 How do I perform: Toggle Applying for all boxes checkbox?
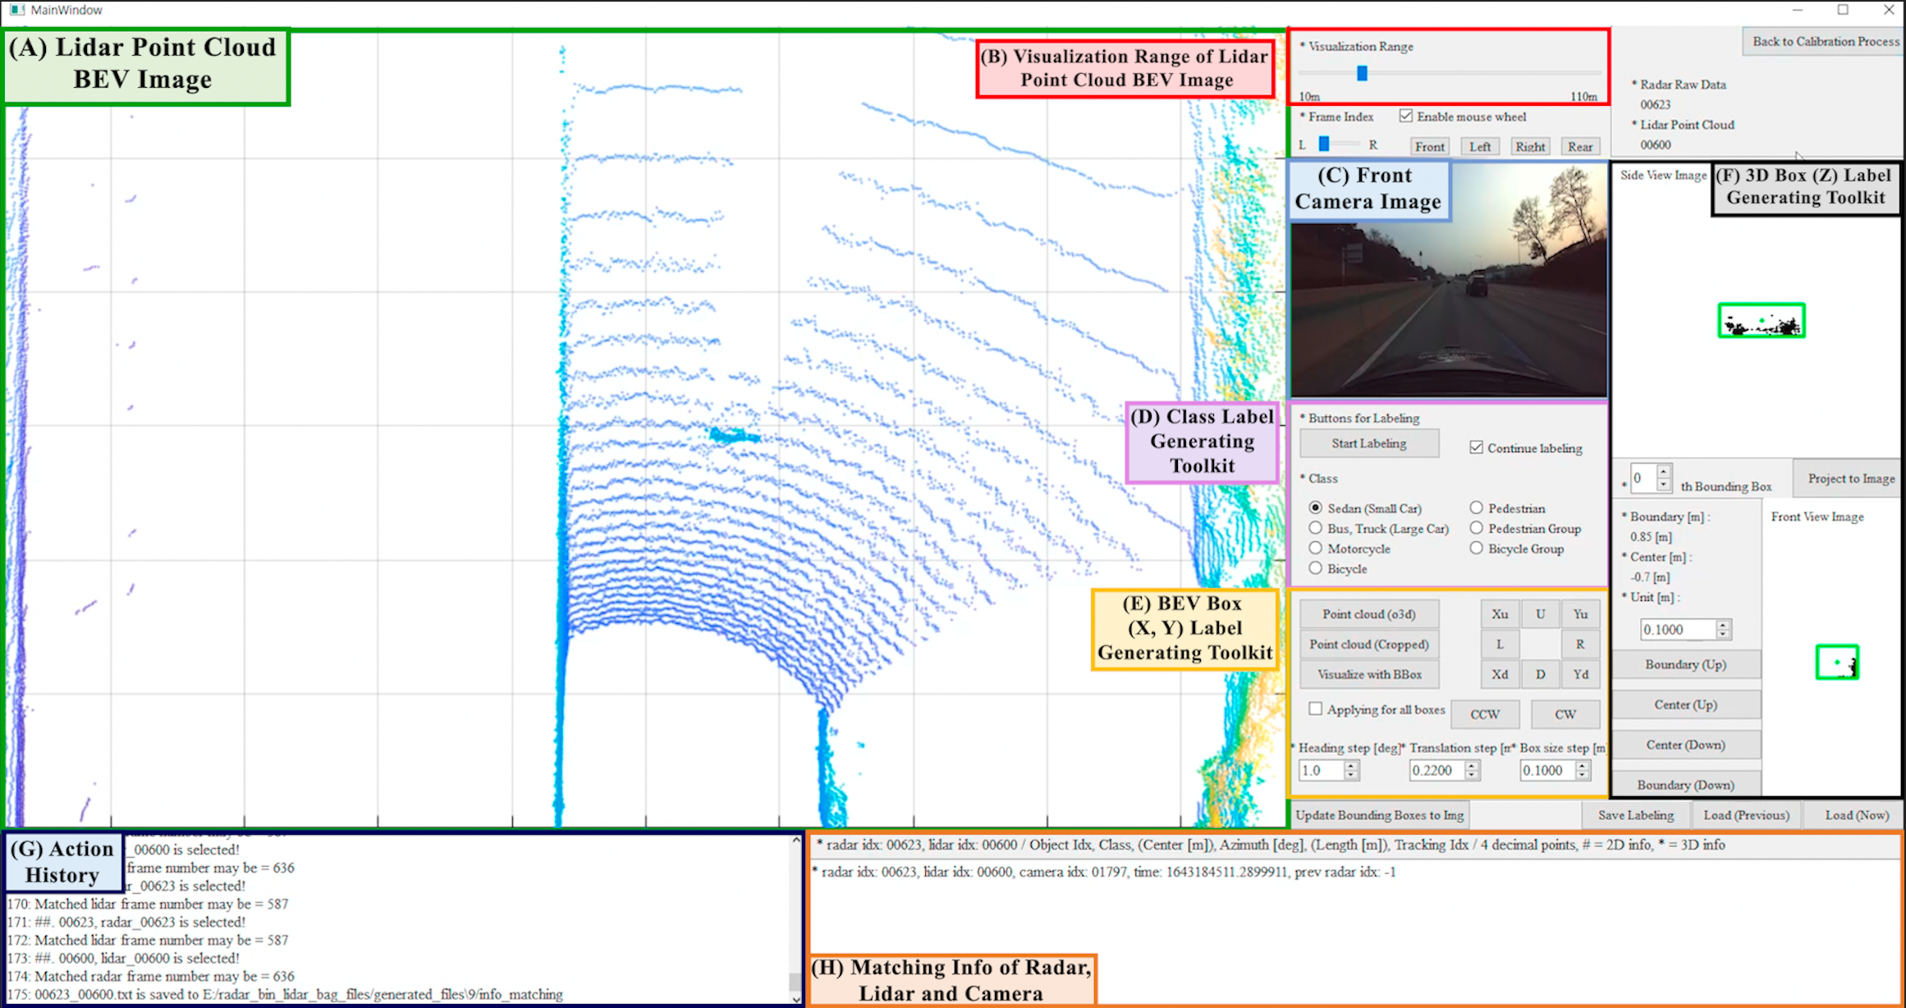tap(1316, 709)
